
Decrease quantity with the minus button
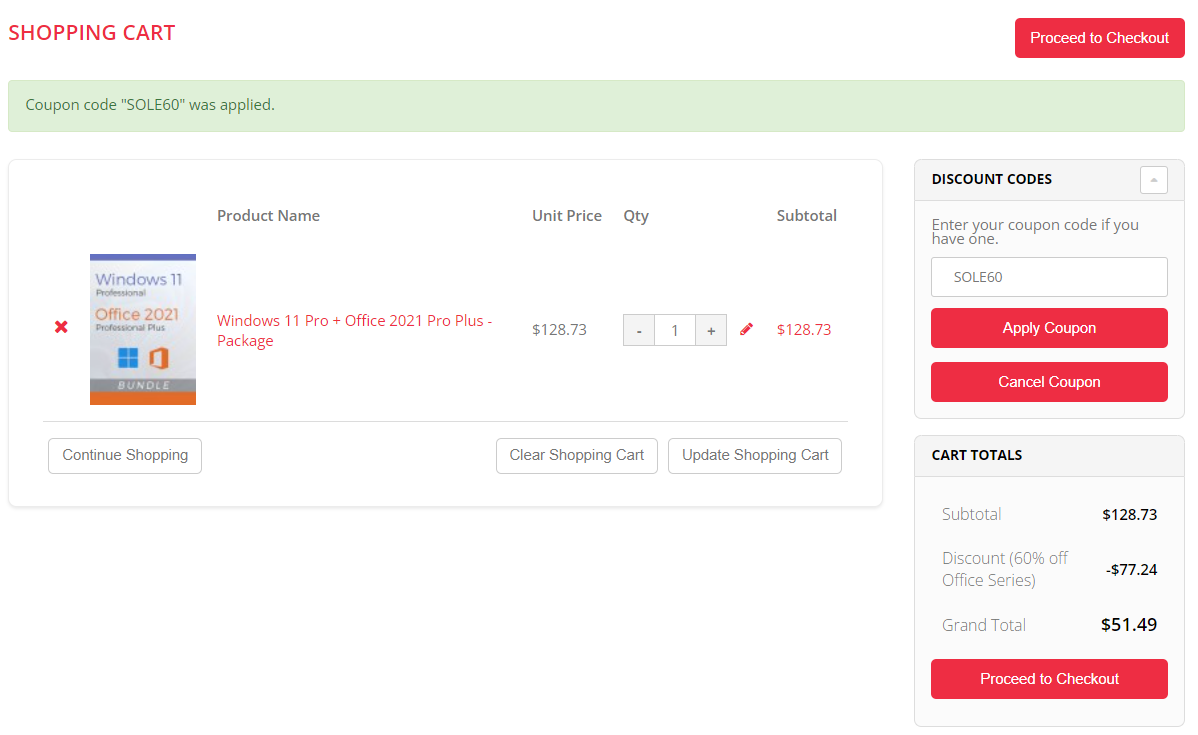[x=639, y=330]
